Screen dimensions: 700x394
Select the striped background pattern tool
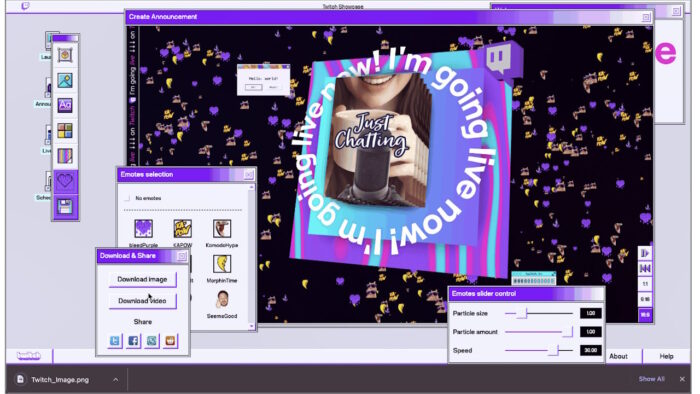65,156
